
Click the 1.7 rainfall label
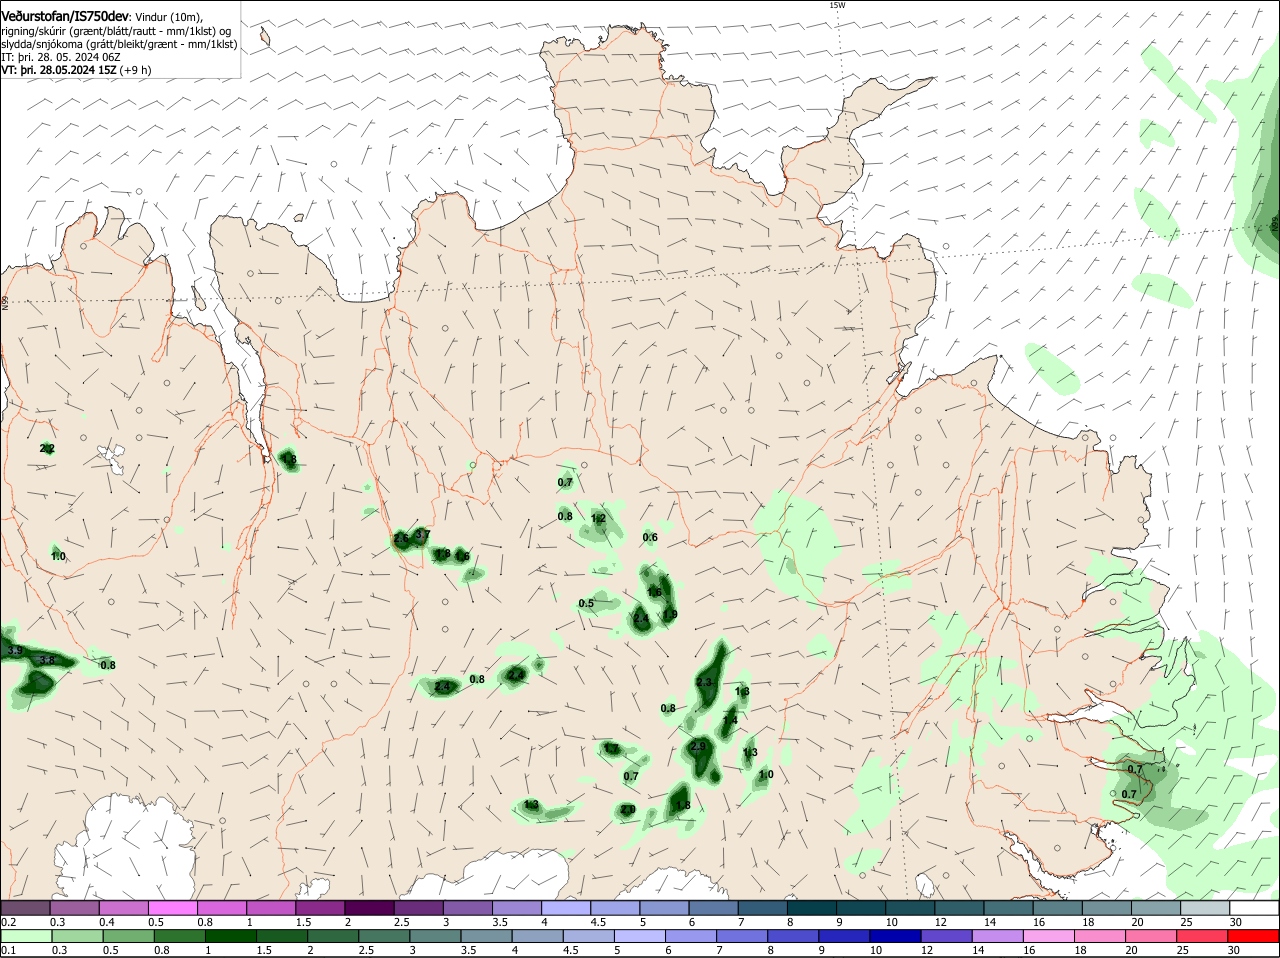(x=611, y=748)
